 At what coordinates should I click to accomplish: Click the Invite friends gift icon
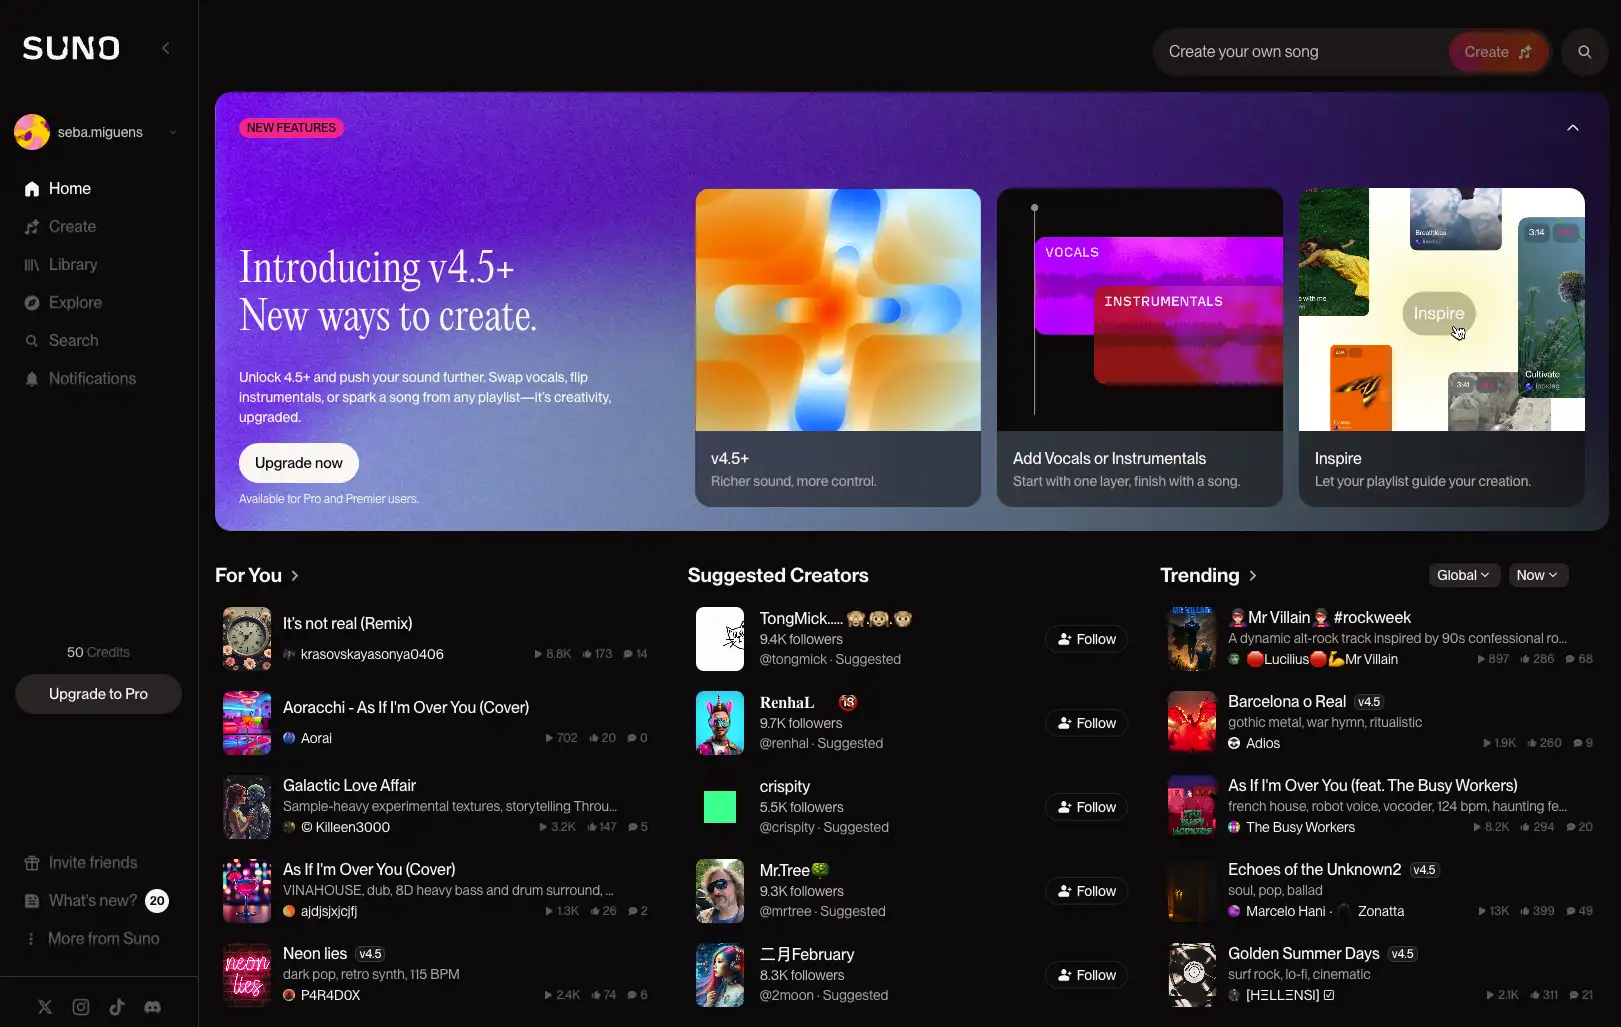click(x=32, y=863)
